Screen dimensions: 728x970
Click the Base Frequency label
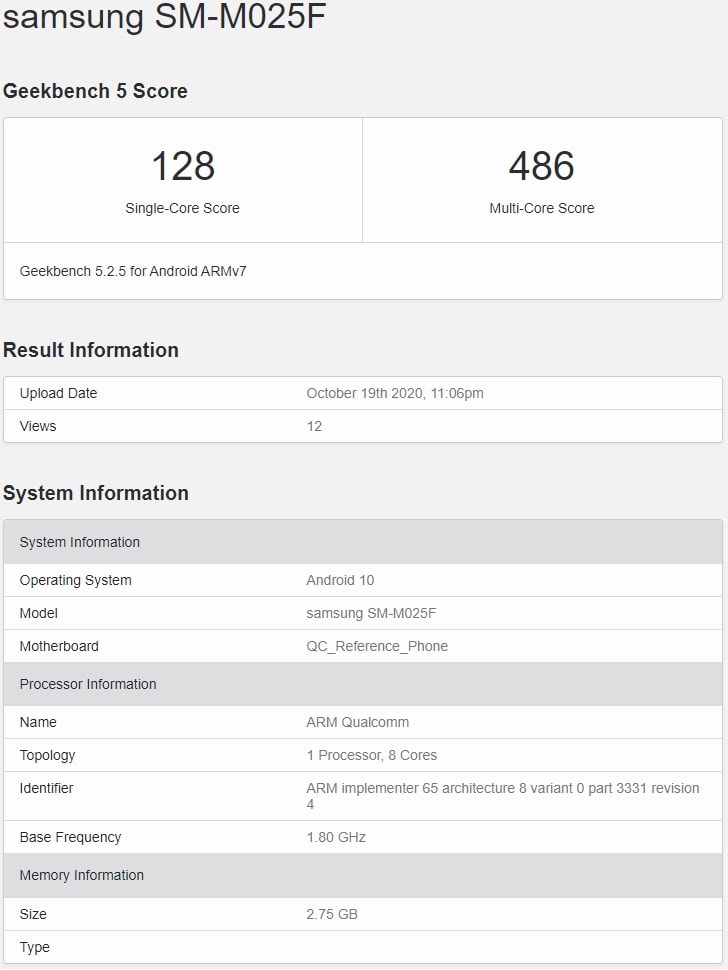click(x=71, y=837)
